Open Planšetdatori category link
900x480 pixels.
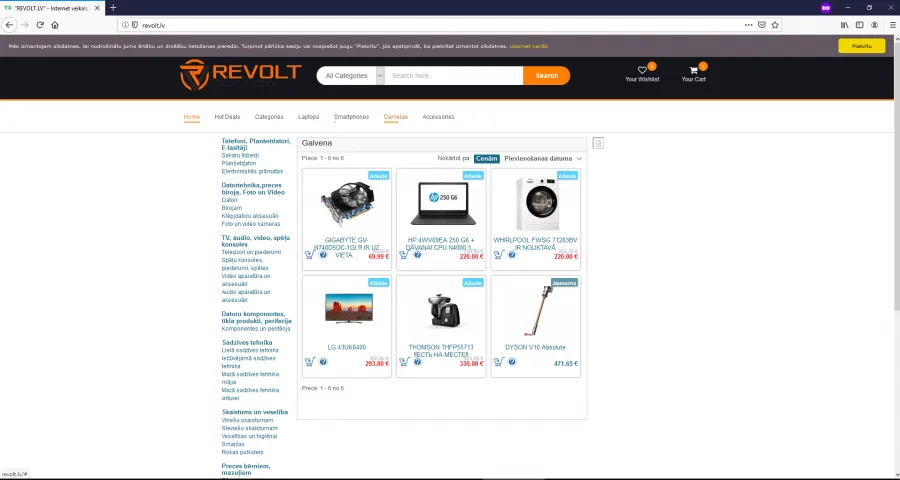click(x=239, y=163)
